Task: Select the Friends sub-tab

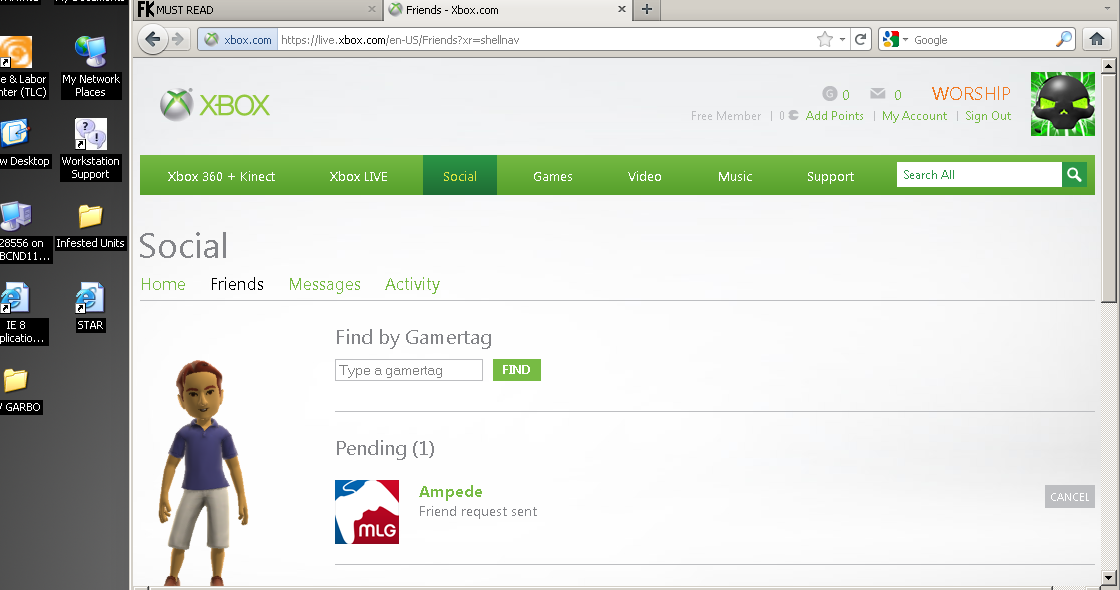Action: pyautogui.click(x=237, y=284)
